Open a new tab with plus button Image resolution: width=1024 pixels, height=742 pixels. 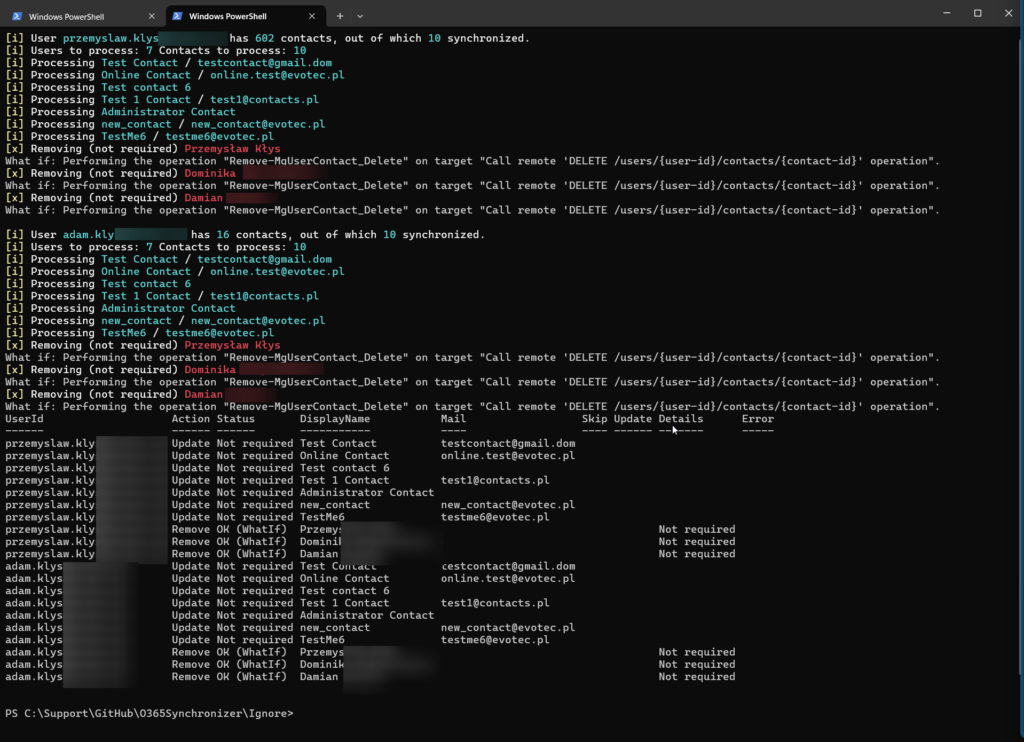point(340,16)
